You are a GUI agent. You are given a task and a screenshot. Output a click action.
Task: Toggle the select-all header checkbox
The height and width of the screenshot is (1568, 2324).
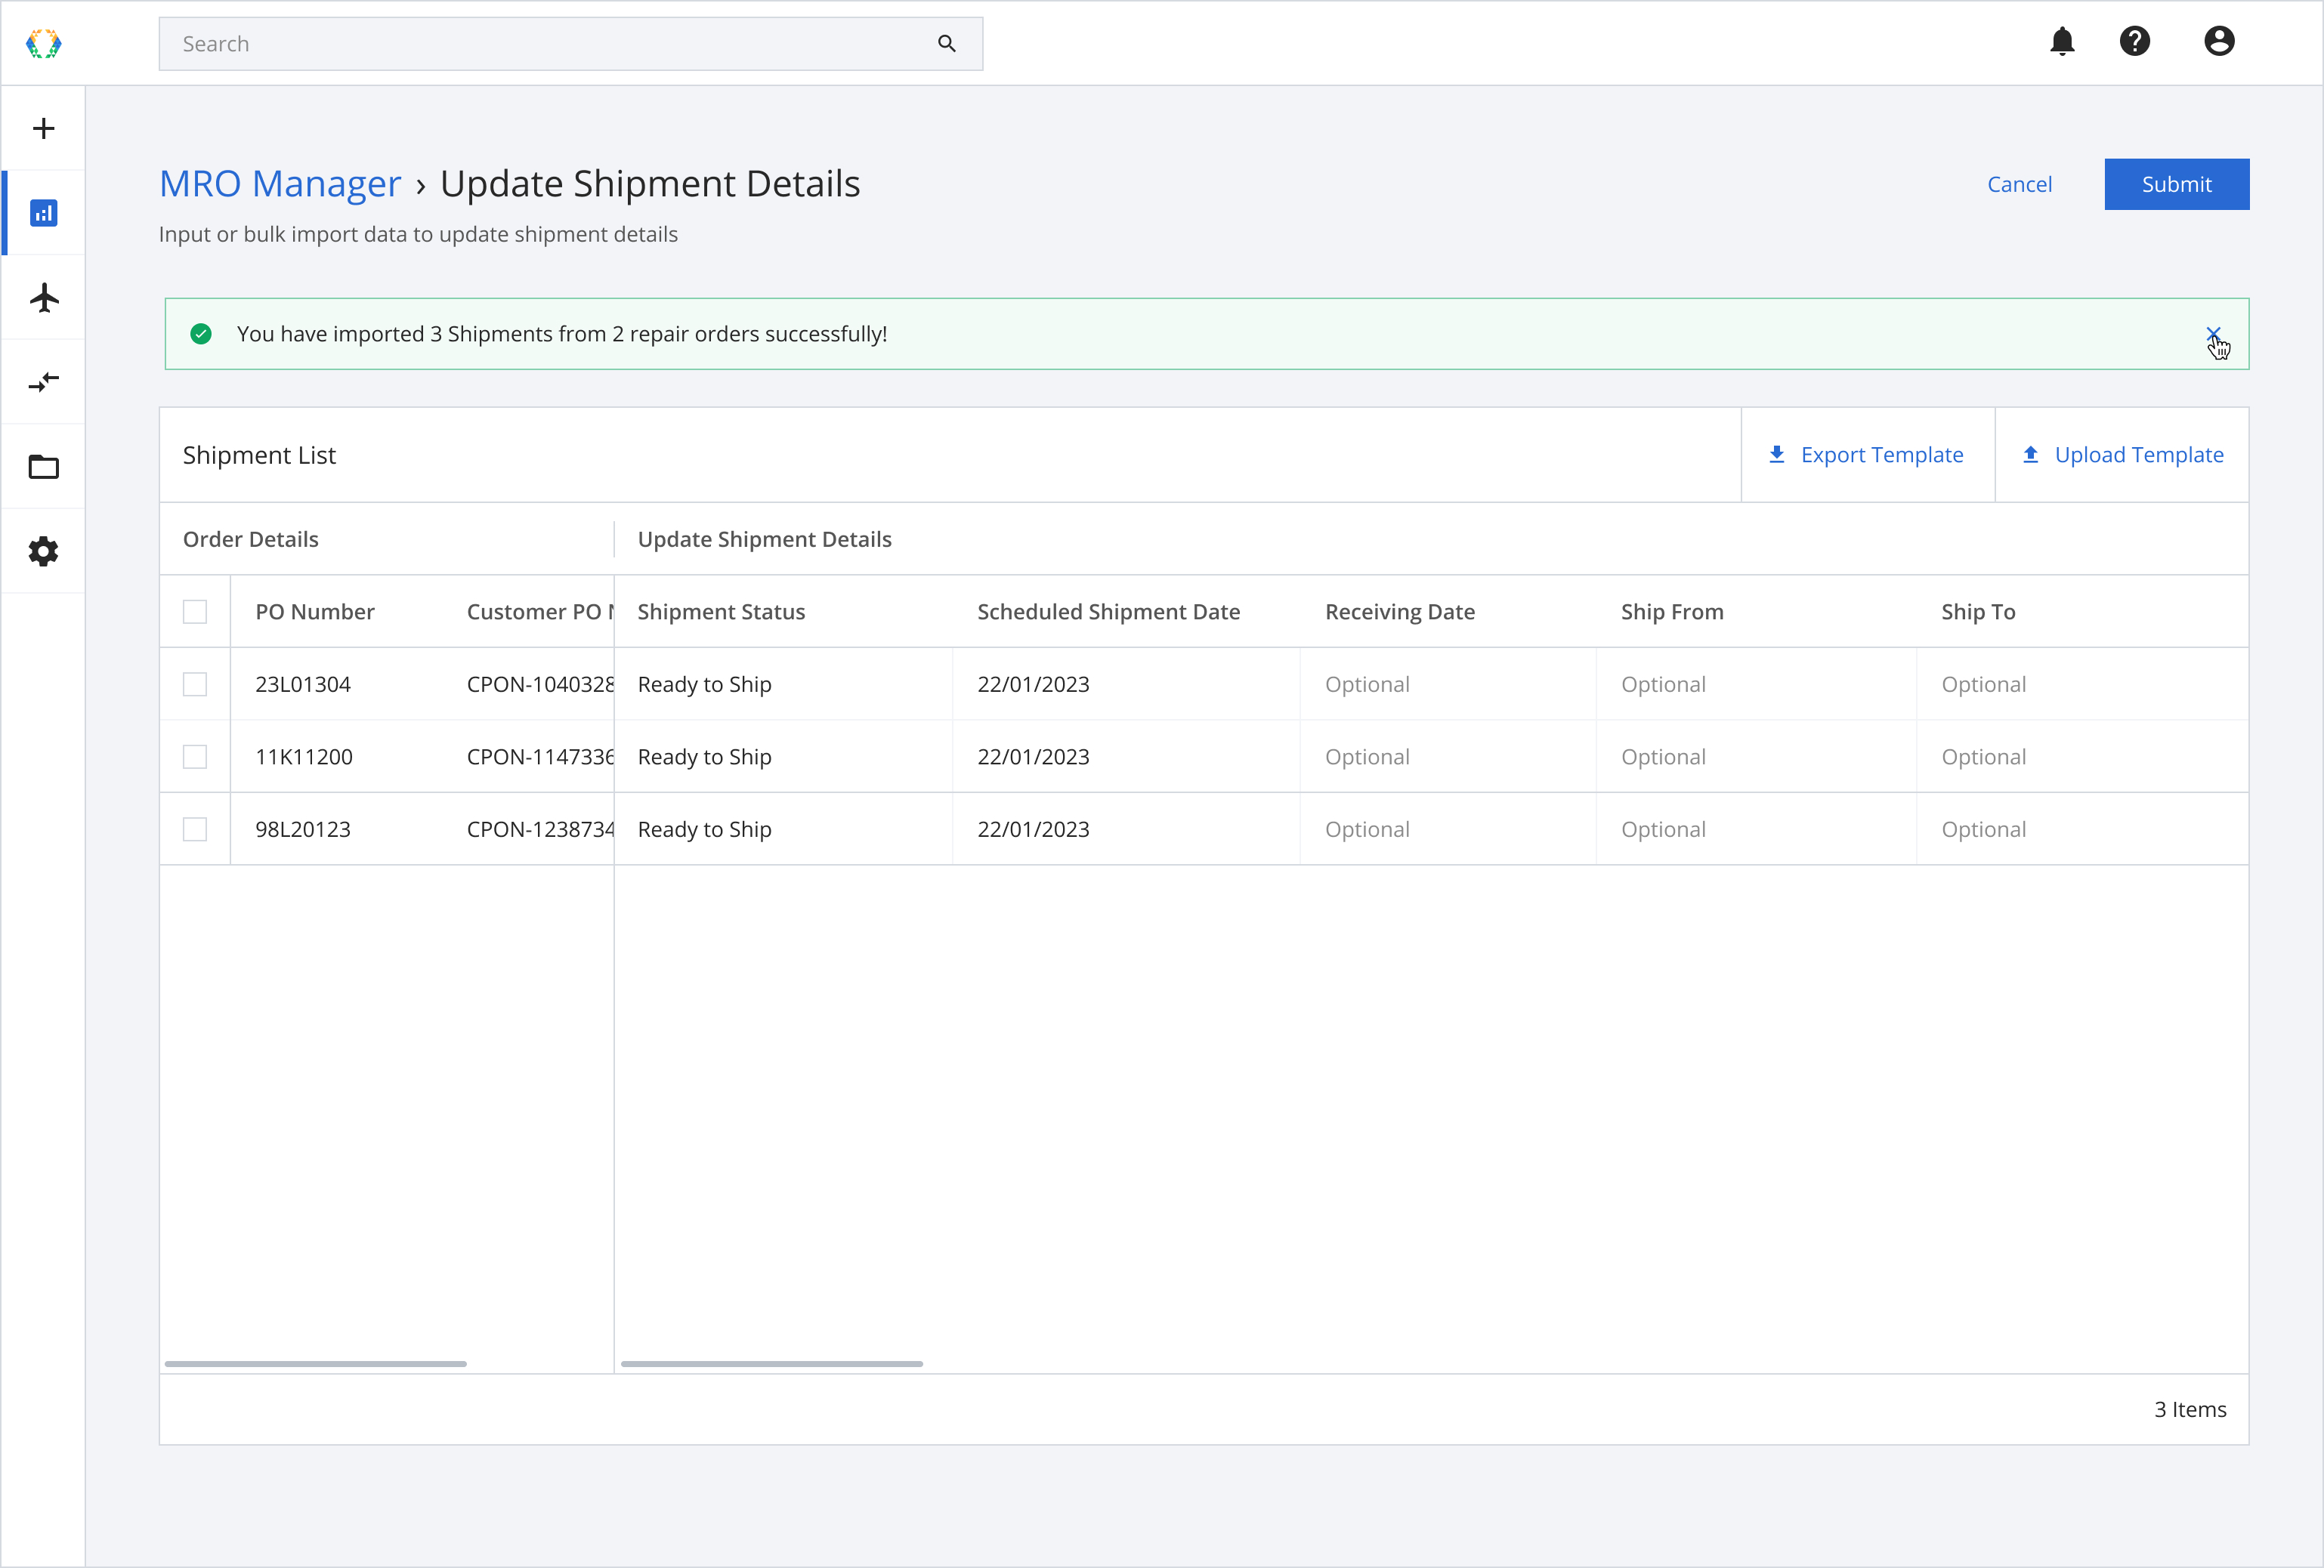[x=195, y=611]
